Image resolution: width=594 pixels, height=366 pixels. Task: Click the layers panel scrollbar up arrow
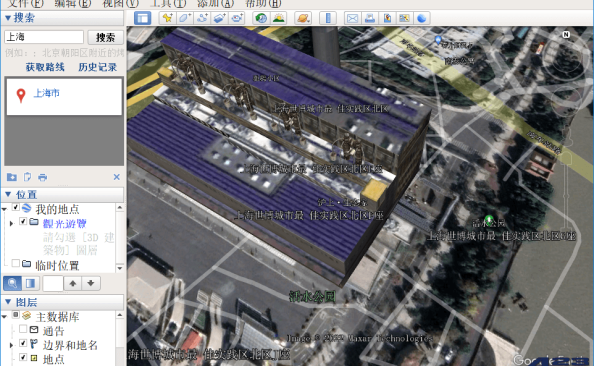point(120,315)
